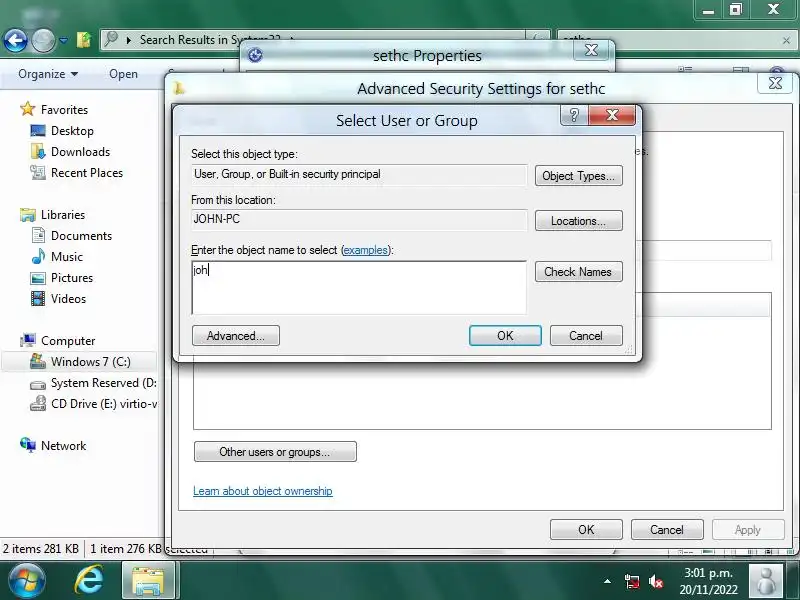
Task: Open the Organize dropdown menu
Action: tap(48, 74)
